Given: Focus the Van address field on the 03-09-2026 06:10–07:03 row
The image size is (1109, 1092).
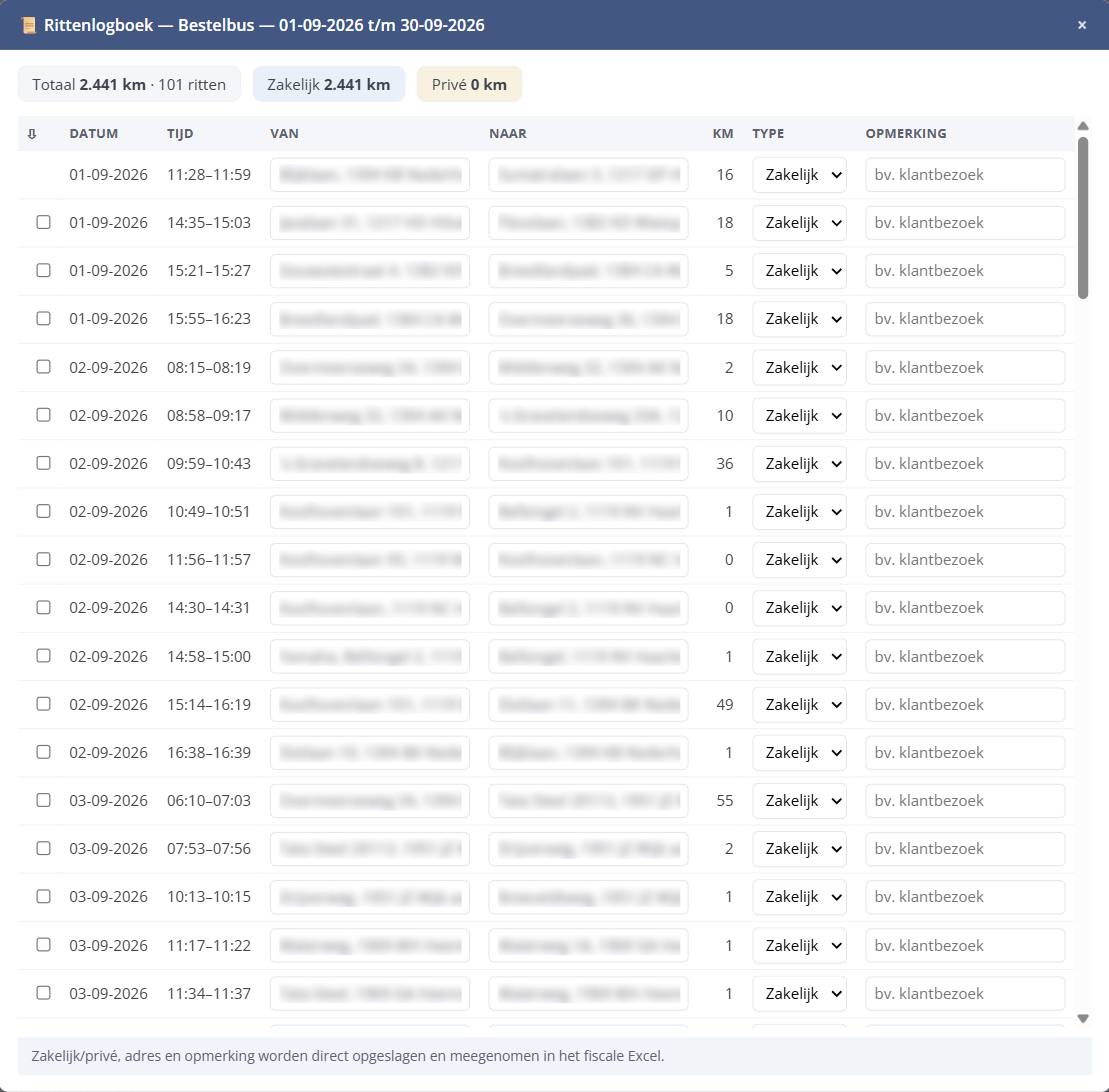Looking at the screenshot, I should point(370,801).
